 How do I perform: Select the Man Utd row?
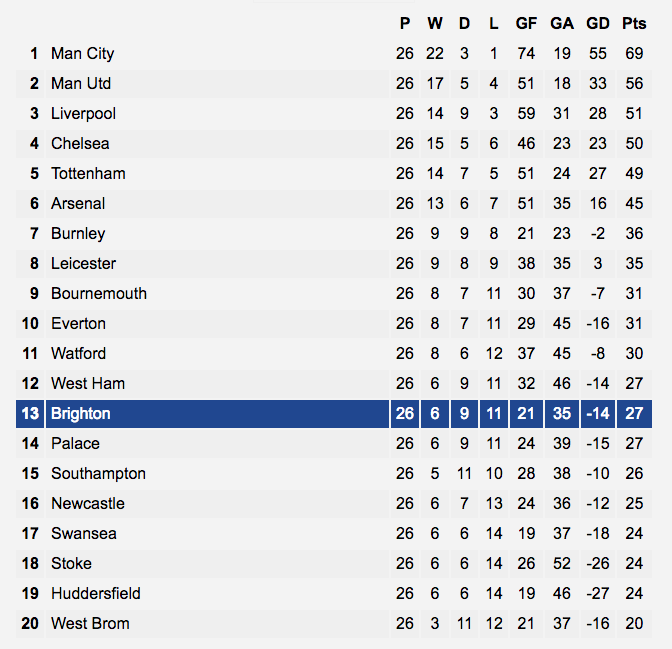(x=334, y=84)
